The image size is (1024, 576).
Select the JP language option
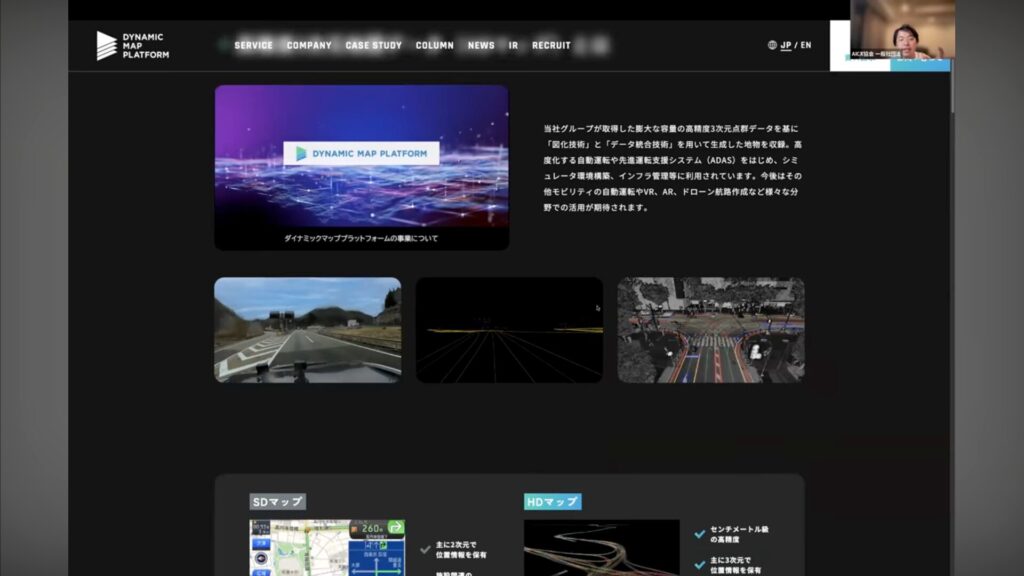786,45
